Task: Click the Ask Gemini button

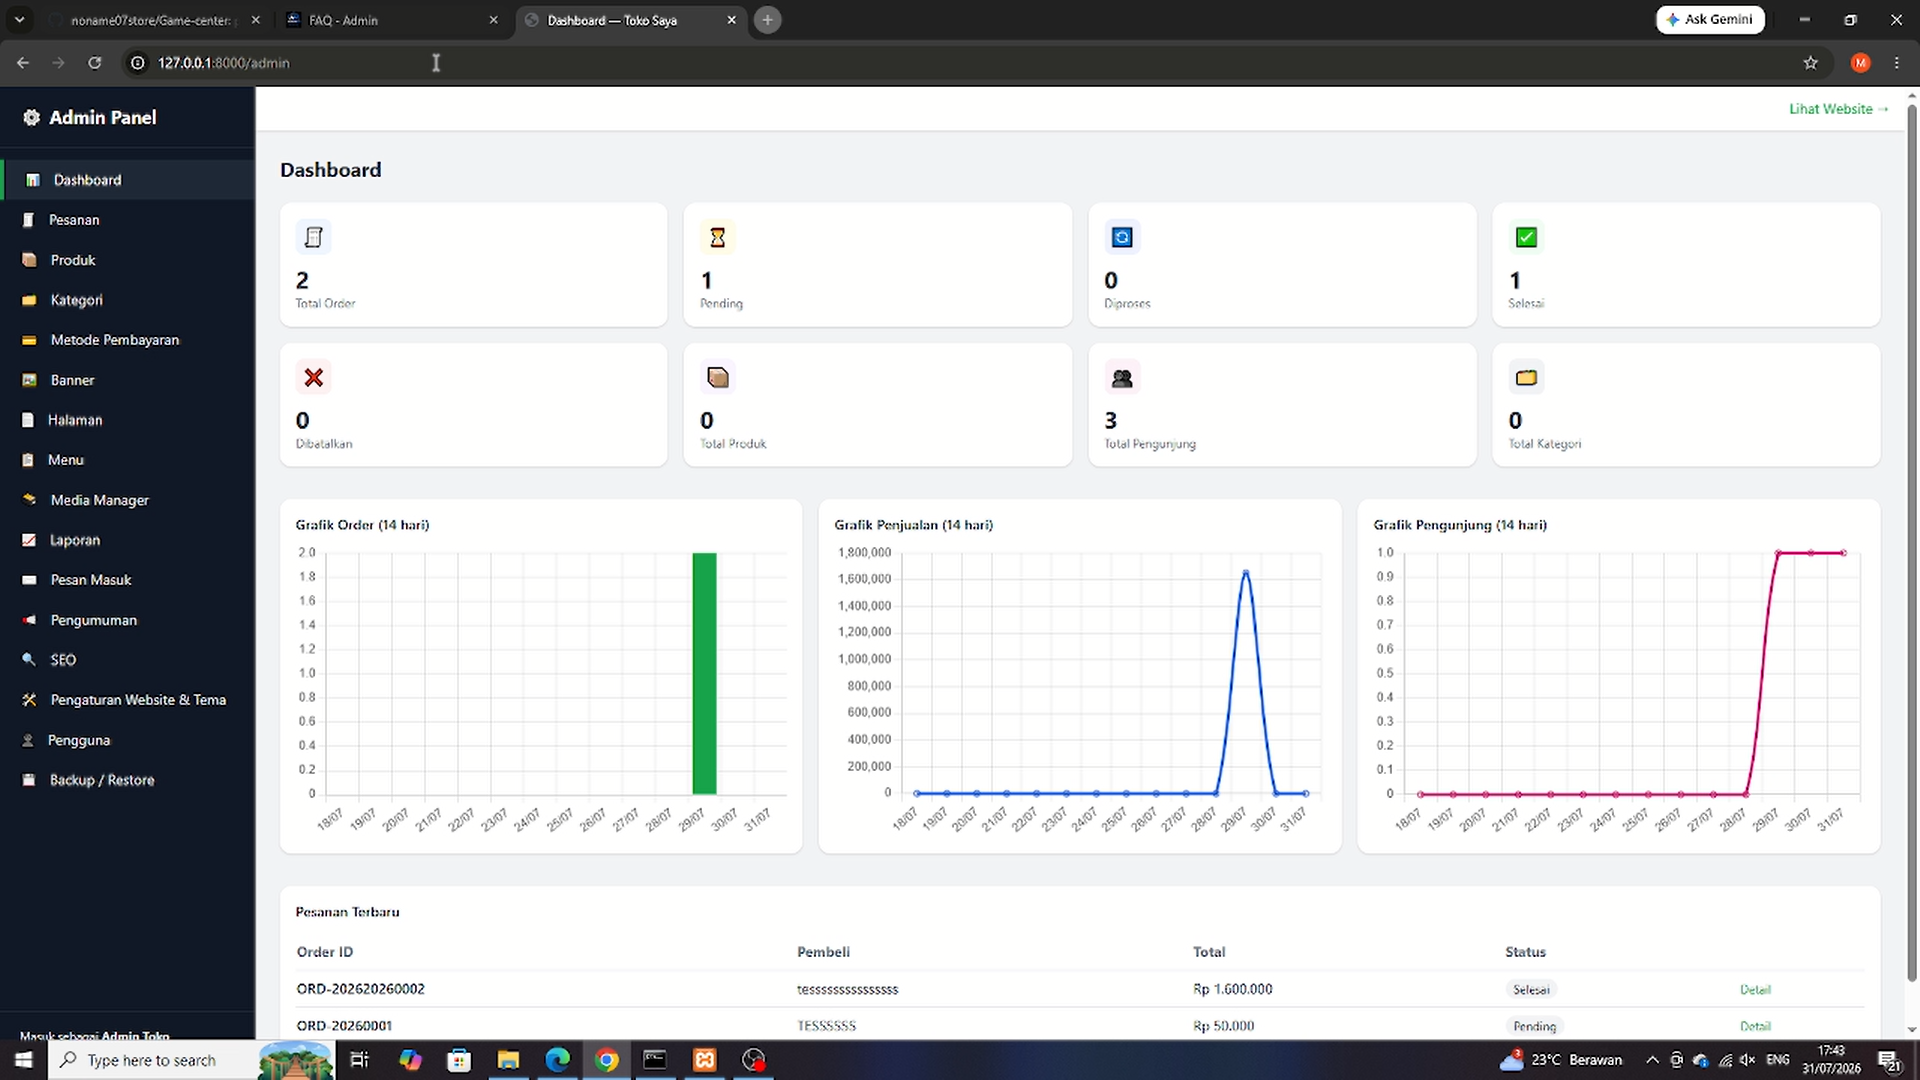Action: (x=1710, y=19)
